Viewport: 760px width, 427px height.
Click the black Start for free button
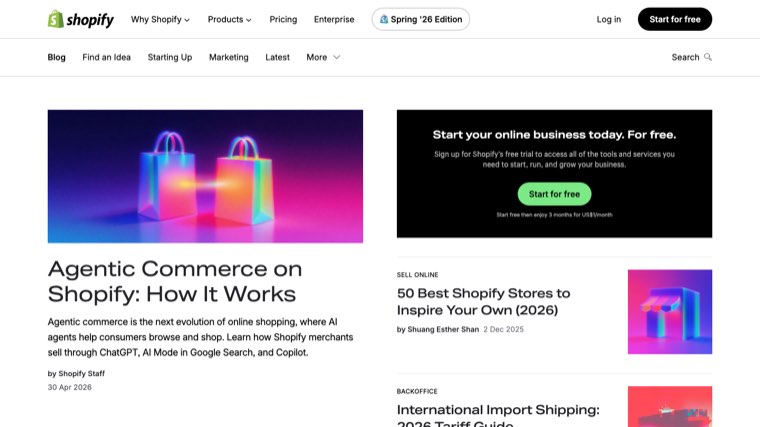675,19
